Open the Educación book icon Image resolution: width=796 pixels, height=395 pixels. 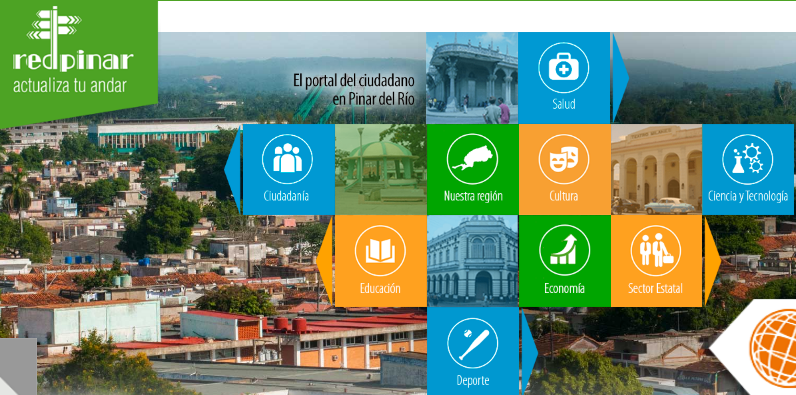click(x=380, y=251)
